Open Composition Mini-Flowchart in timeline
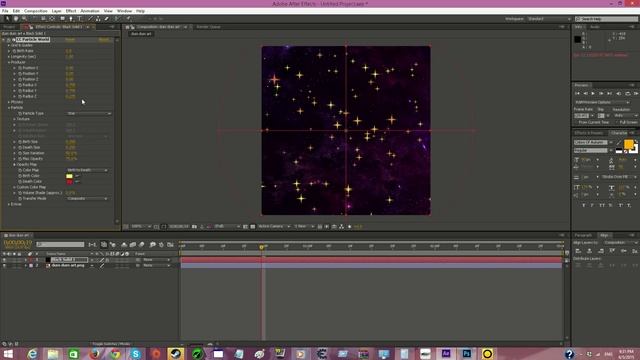This screenshot has width=640, height=360. 93,244
